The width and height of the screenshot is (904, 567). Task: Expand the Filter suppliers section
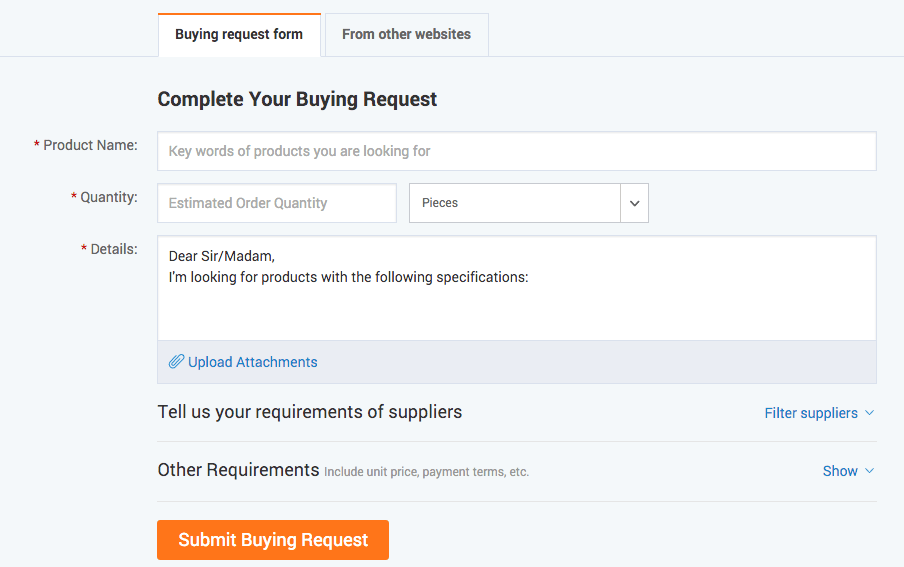coord(819,413)
